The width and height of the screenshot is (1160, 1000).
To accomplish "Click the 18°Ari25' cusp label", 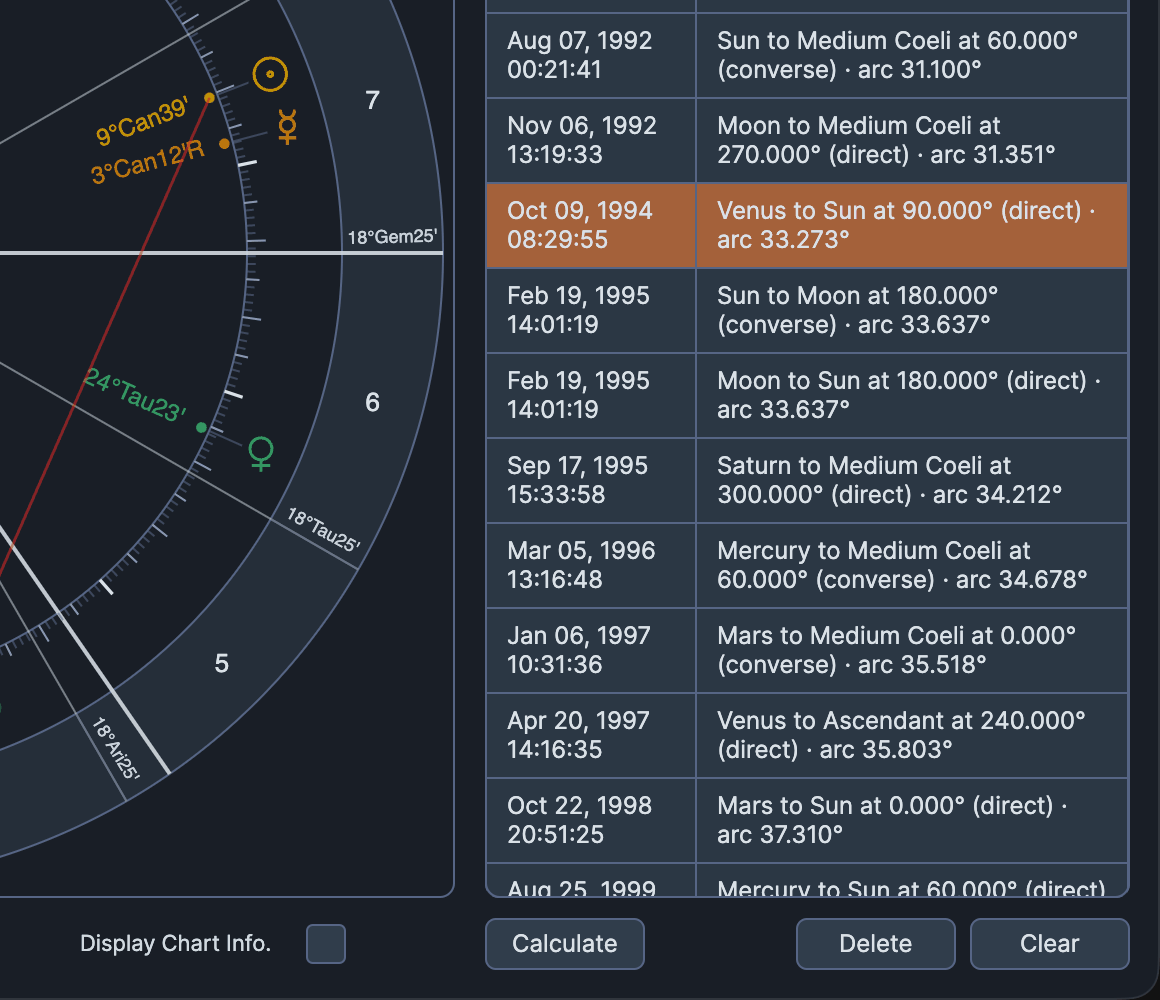I will (x=116, y=748).
